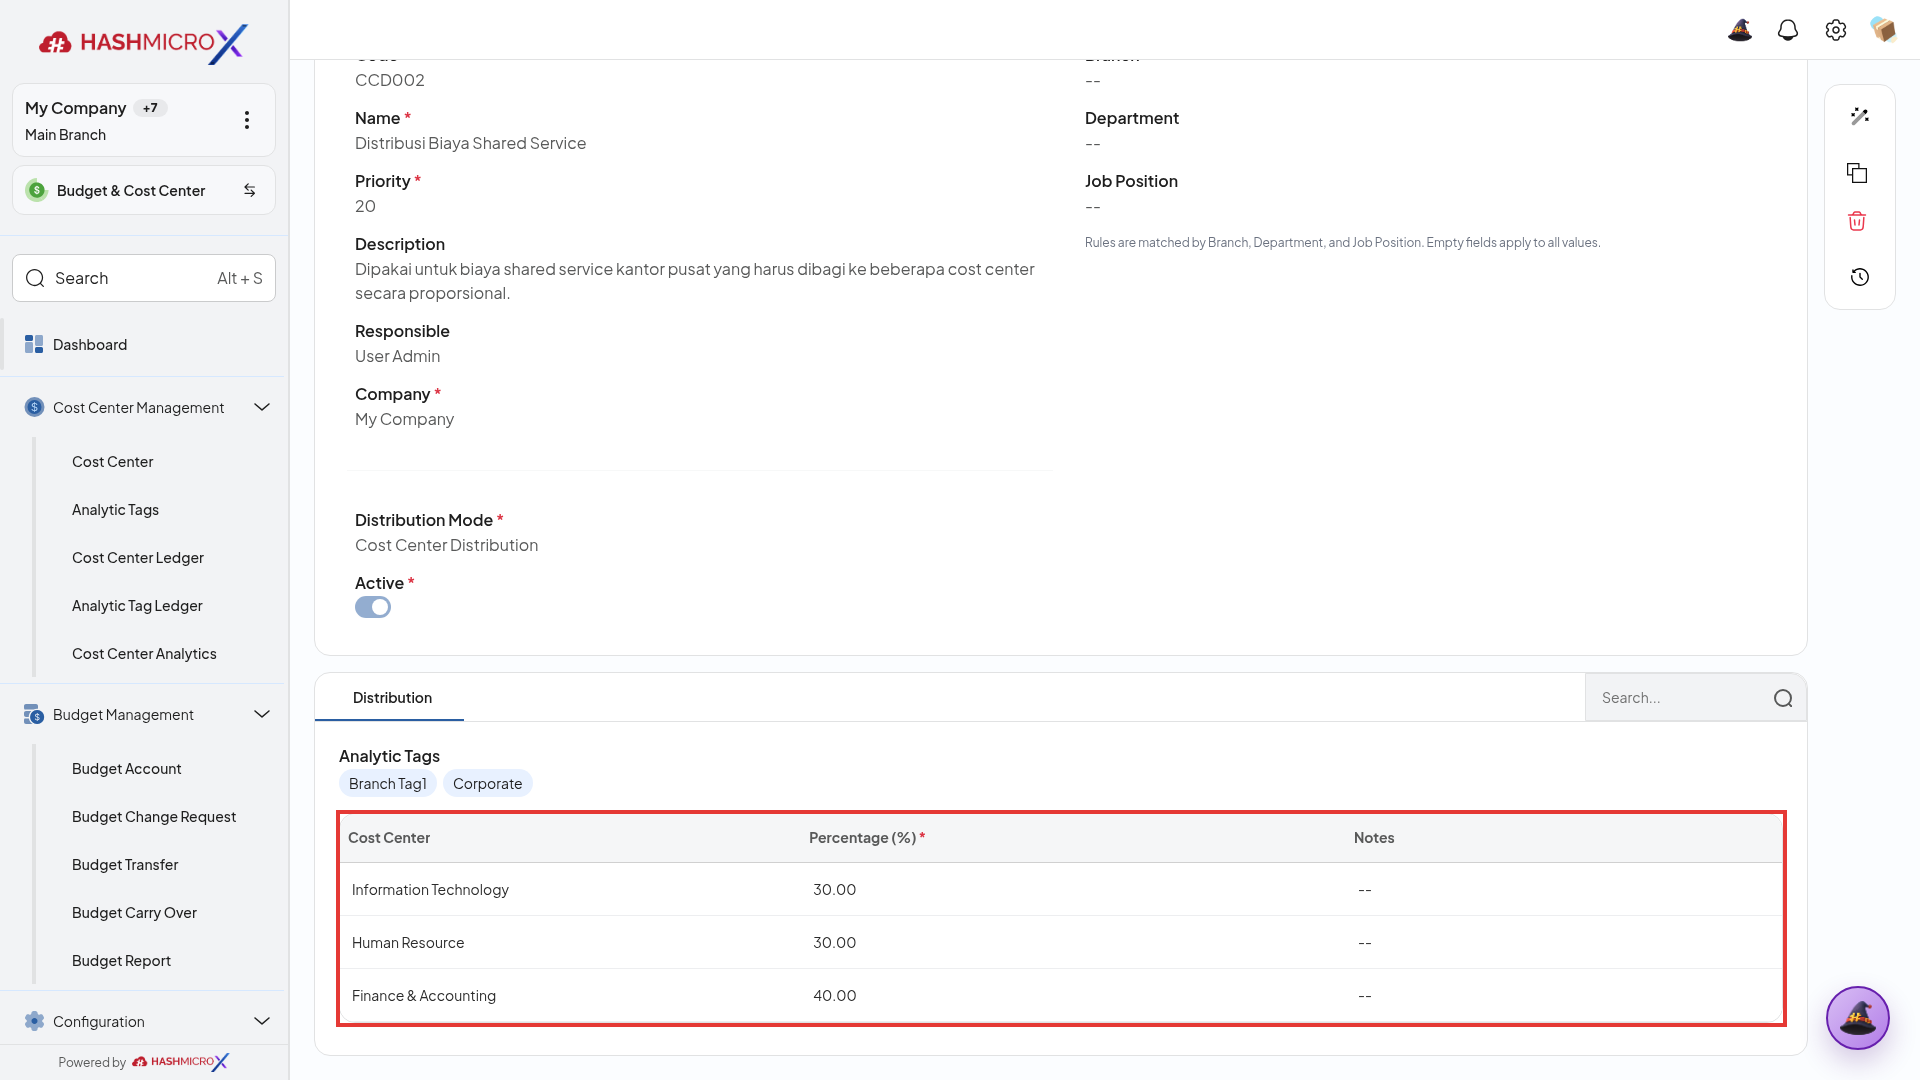This screenshot has width=1920, height=1080.
Task: Click the magnifier icon in Distribution search
Action: 1783,698
